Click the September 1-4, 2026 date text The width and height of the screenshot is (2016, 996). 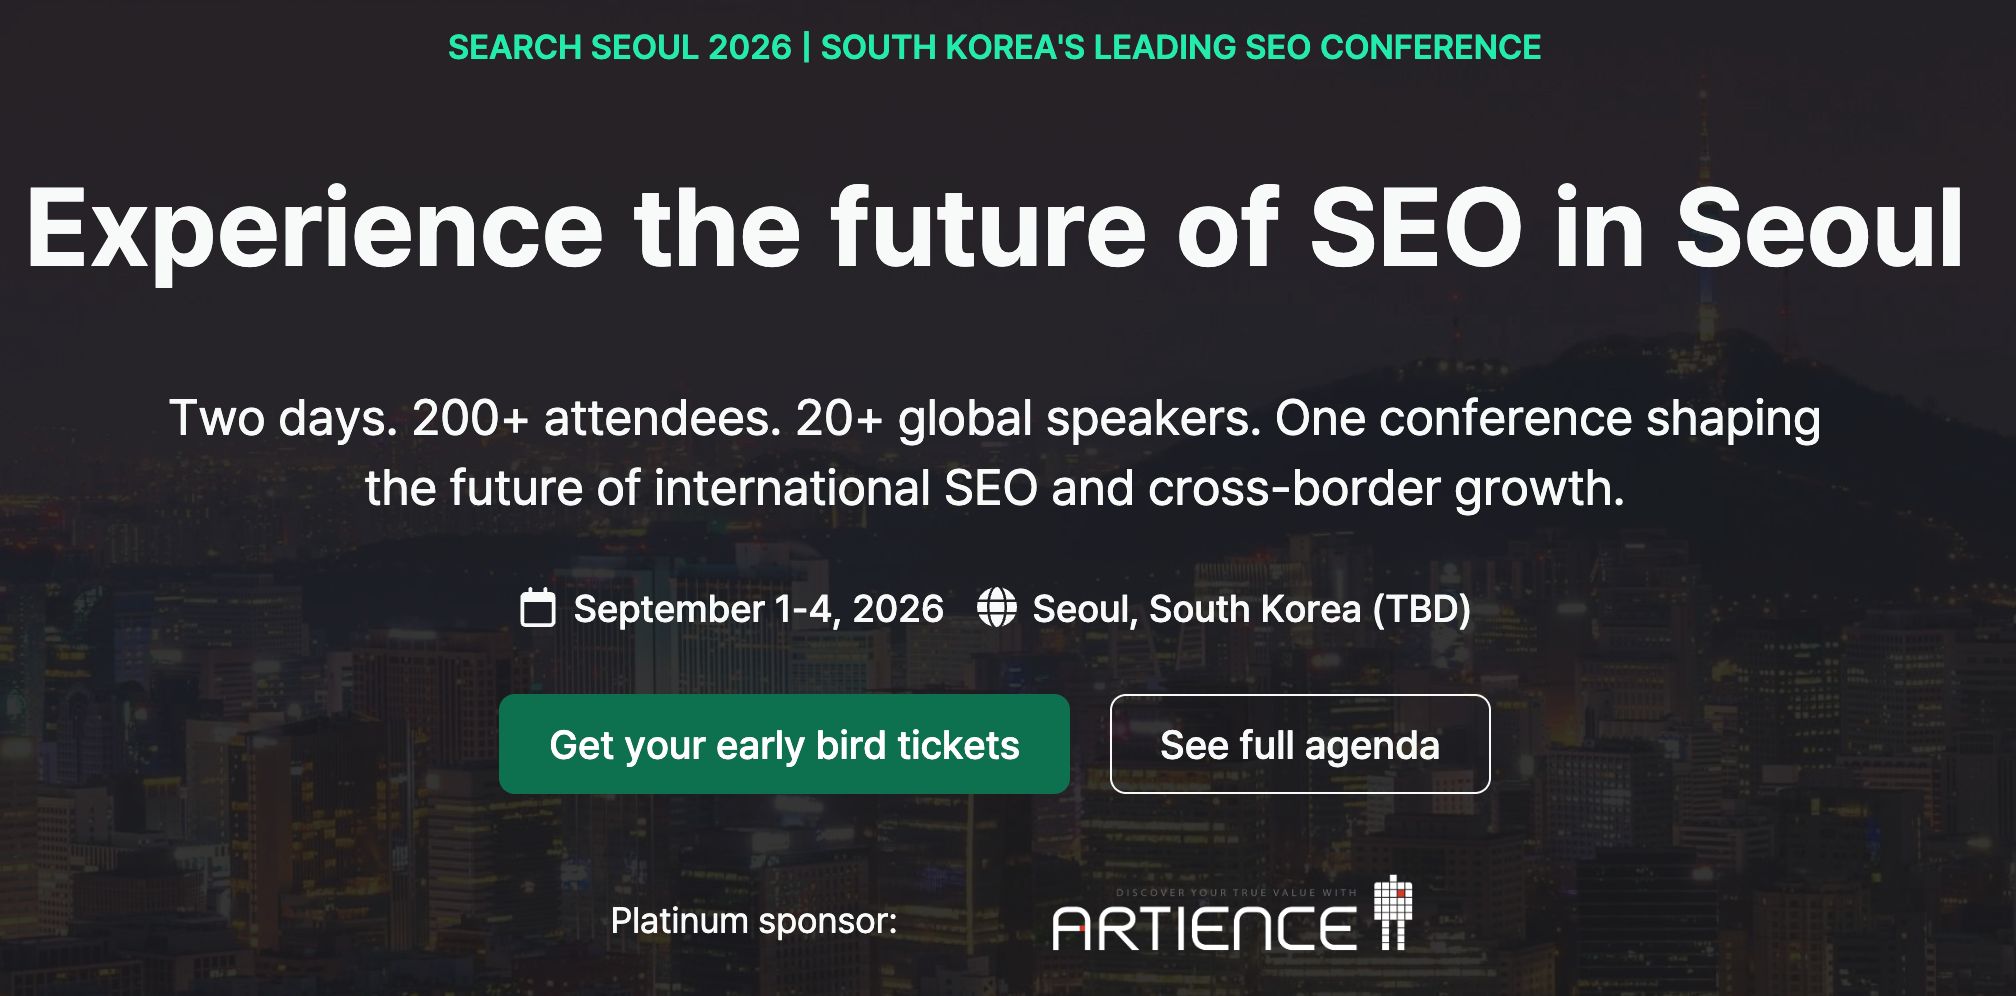pos(758,609)
